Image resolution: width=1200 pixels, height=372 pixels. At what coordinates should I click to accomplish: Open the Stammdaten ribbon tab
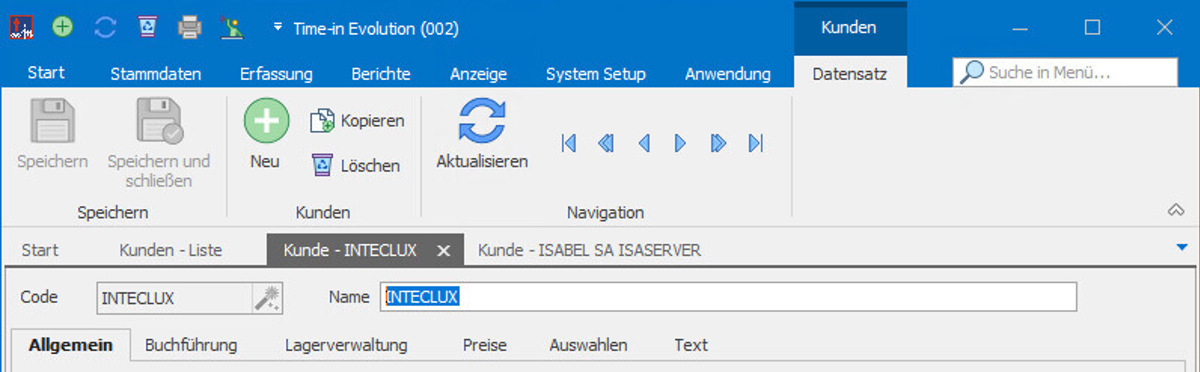point(156,74)
